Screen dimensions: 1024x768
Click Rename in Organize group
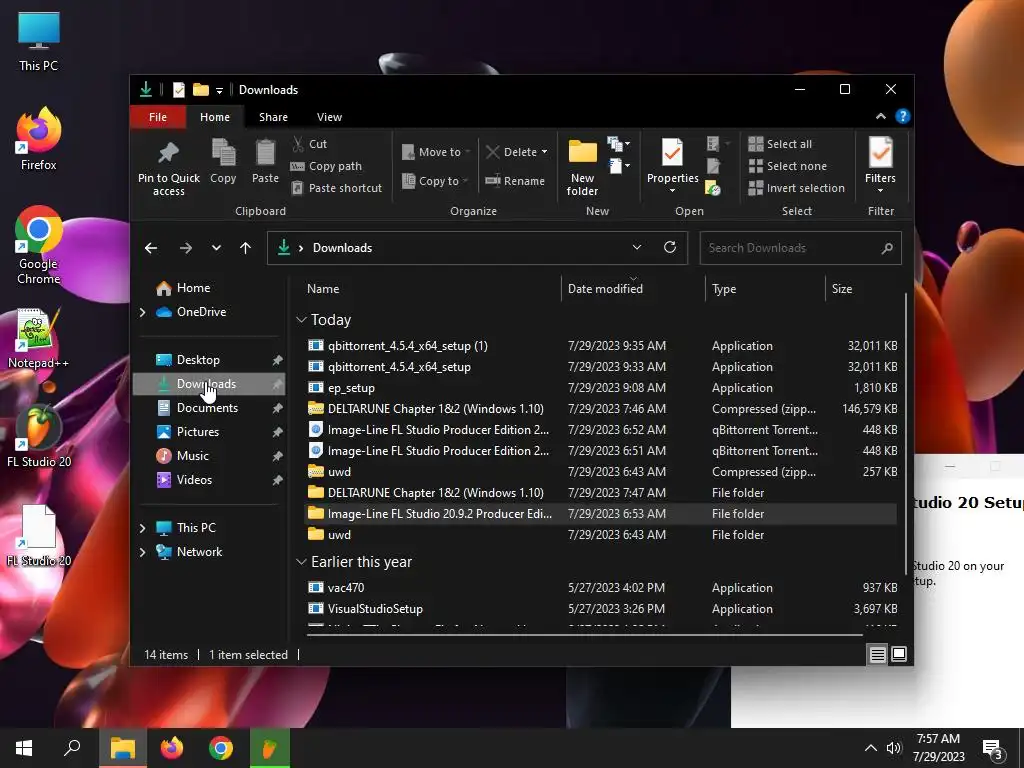point(515,181)
